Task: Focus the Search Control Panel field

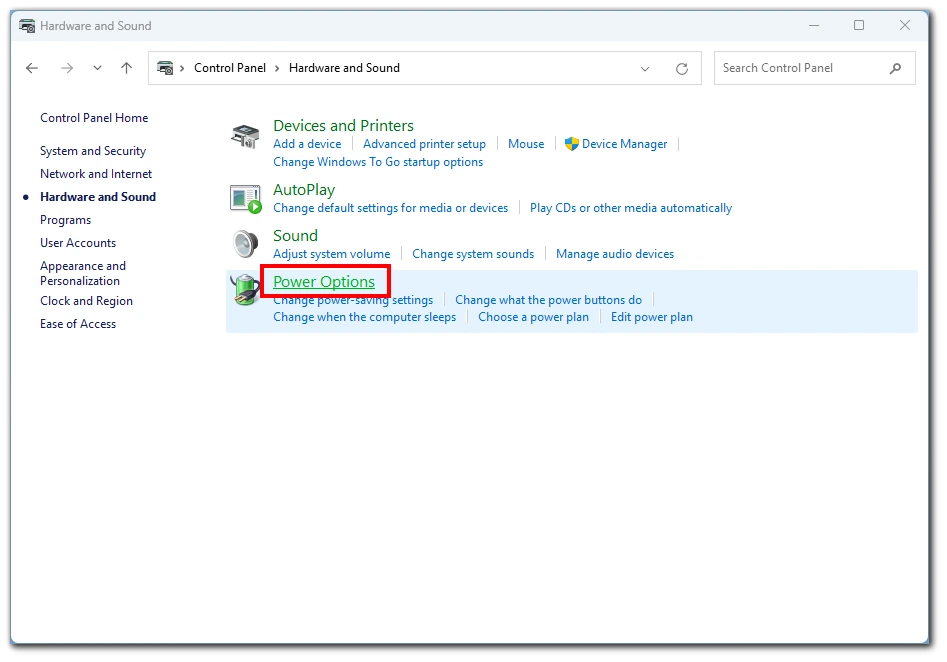Action: (814, 68)
